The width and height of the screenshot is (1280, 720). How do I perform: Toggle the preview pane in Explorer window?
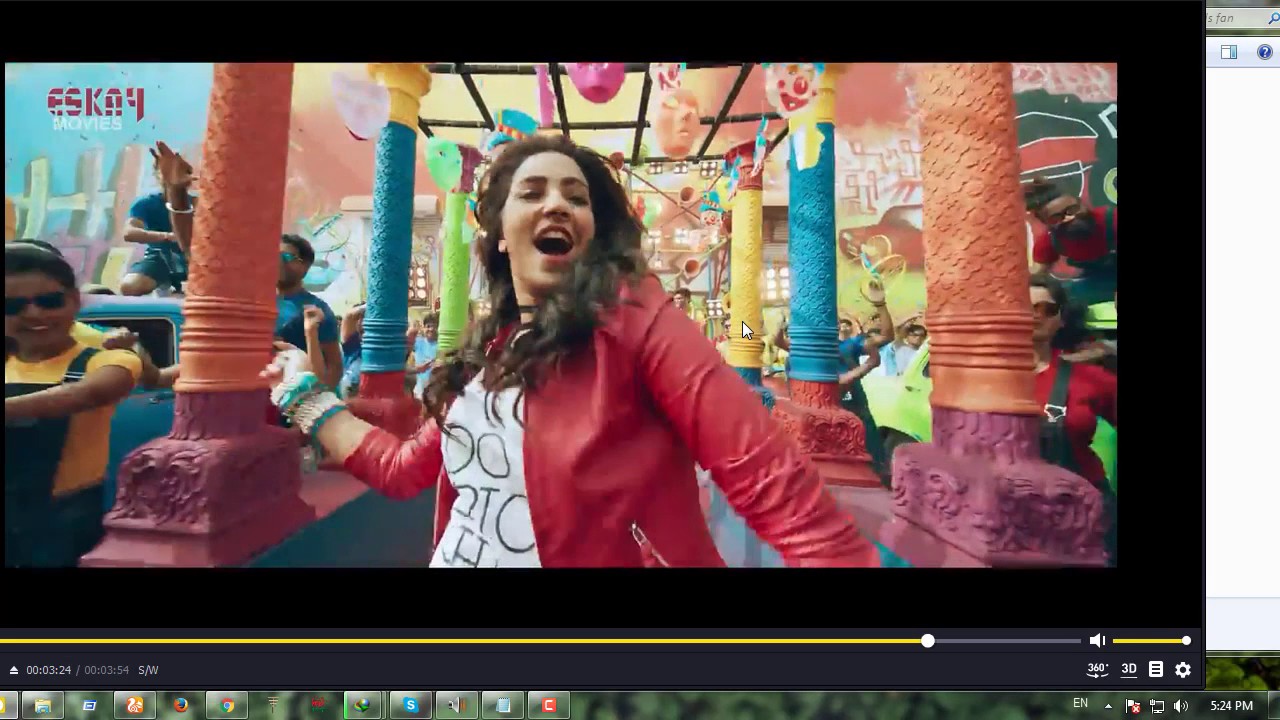click(x=1229, y=52)
